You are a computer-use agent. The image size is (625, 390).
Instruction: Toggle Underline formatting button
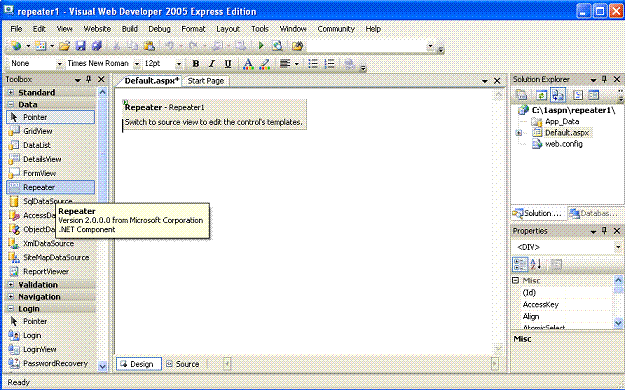[228, 64]
